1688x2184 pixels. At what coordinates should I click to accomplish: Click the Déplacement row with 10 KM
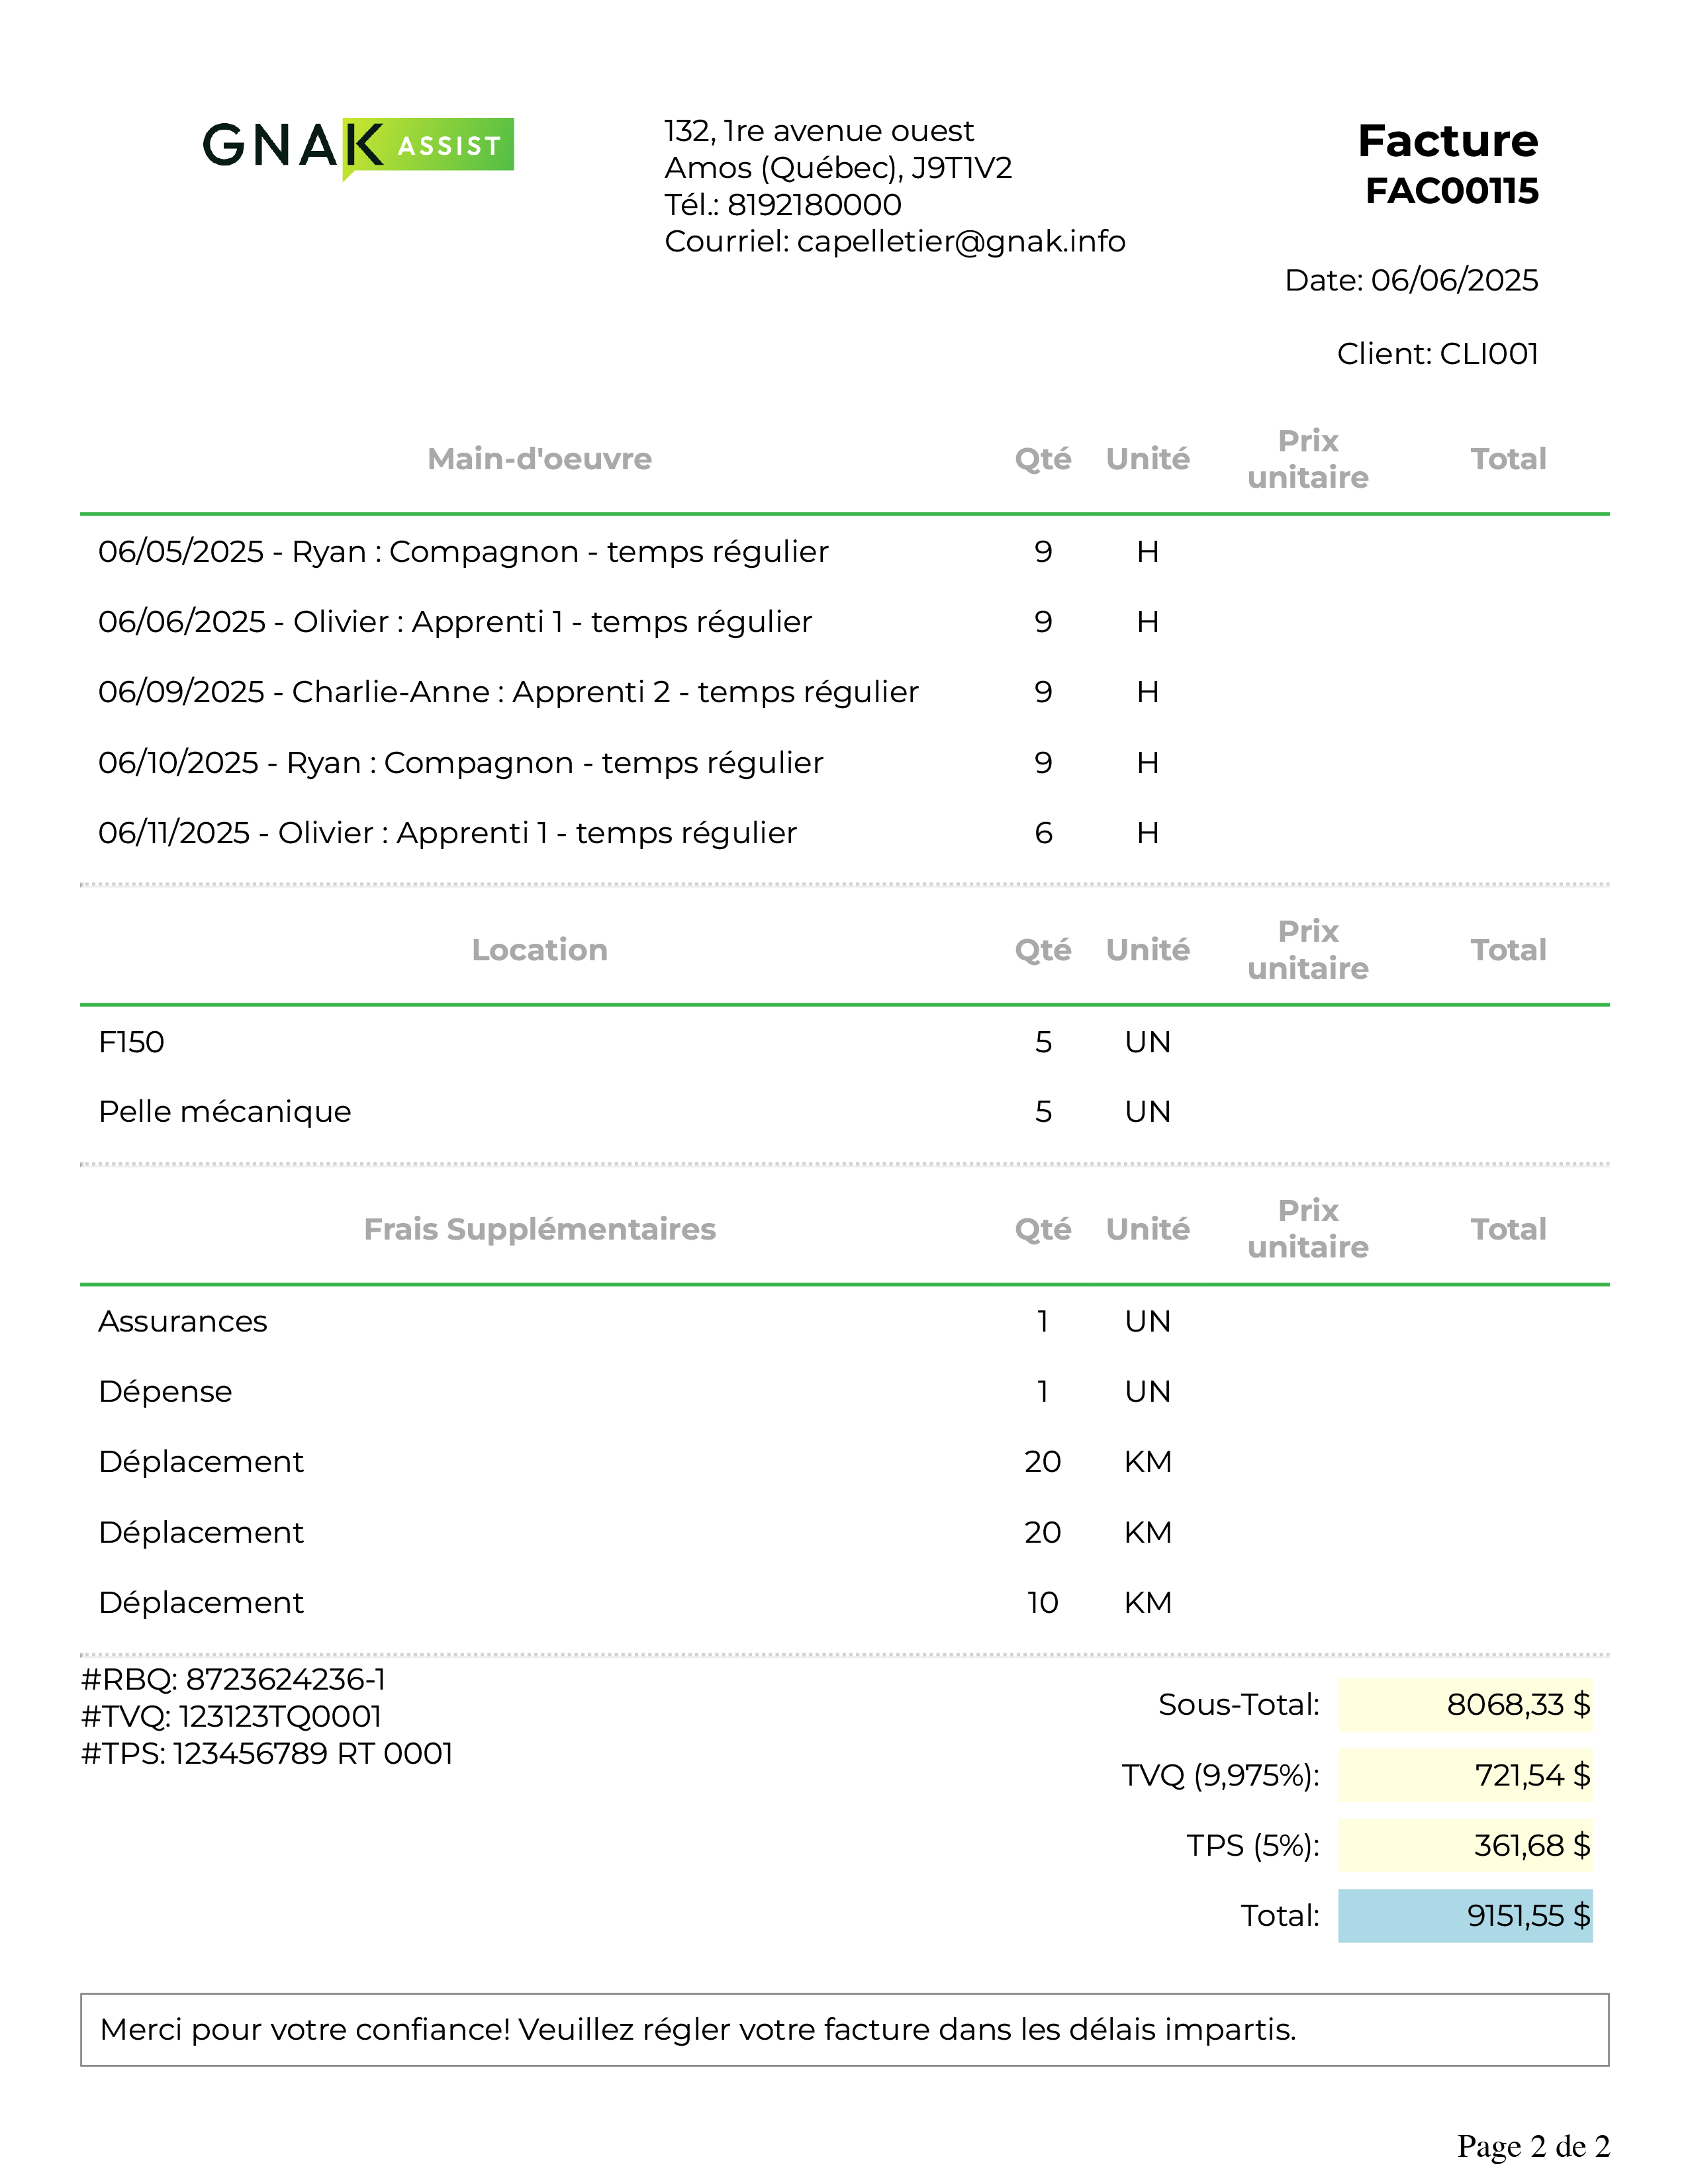coord(844,1603)
